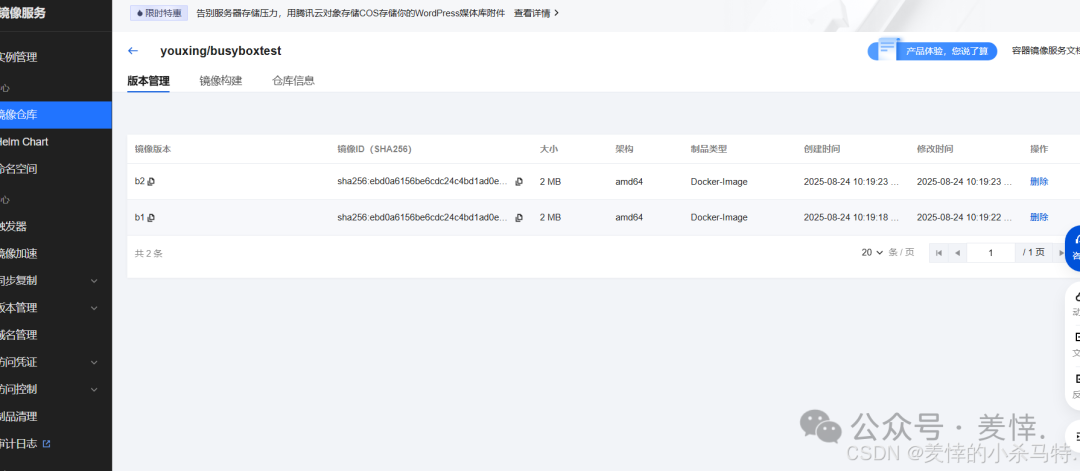Viewport: 1080px width, 471px height.
Task: Select 镜像仓库 in the sidebar
Action: click(x=56, y=115)
